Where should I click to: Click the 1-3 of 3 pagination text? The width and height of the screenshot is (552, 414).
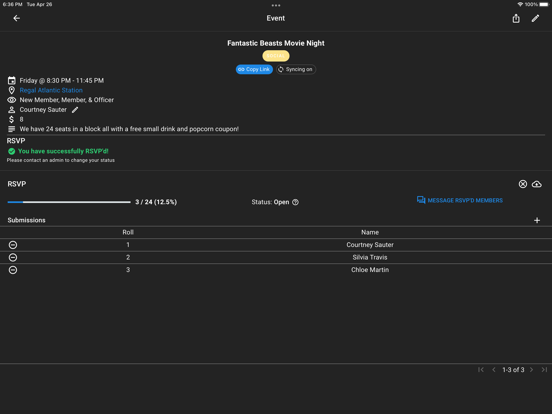tap(513, 370)
